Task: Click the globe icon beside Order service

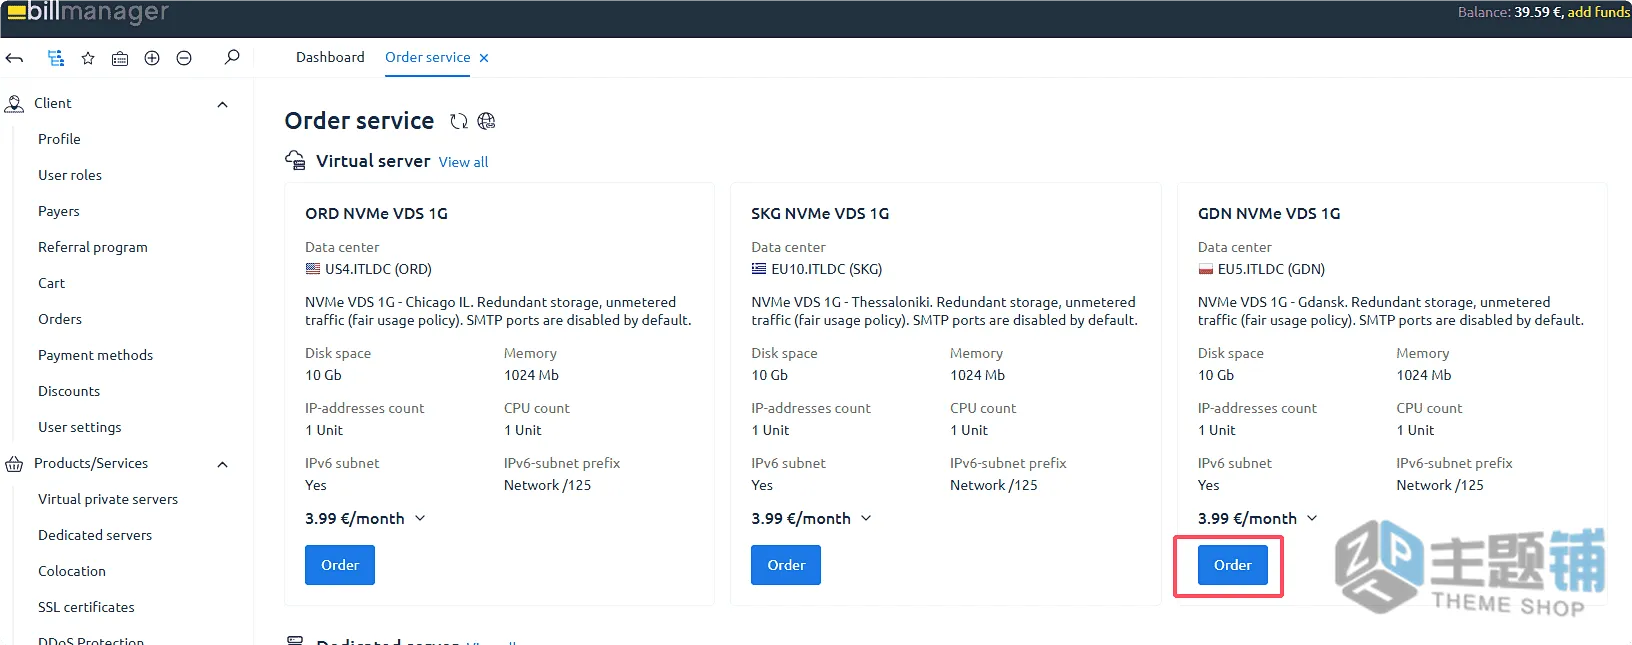Action: point(486,121)
